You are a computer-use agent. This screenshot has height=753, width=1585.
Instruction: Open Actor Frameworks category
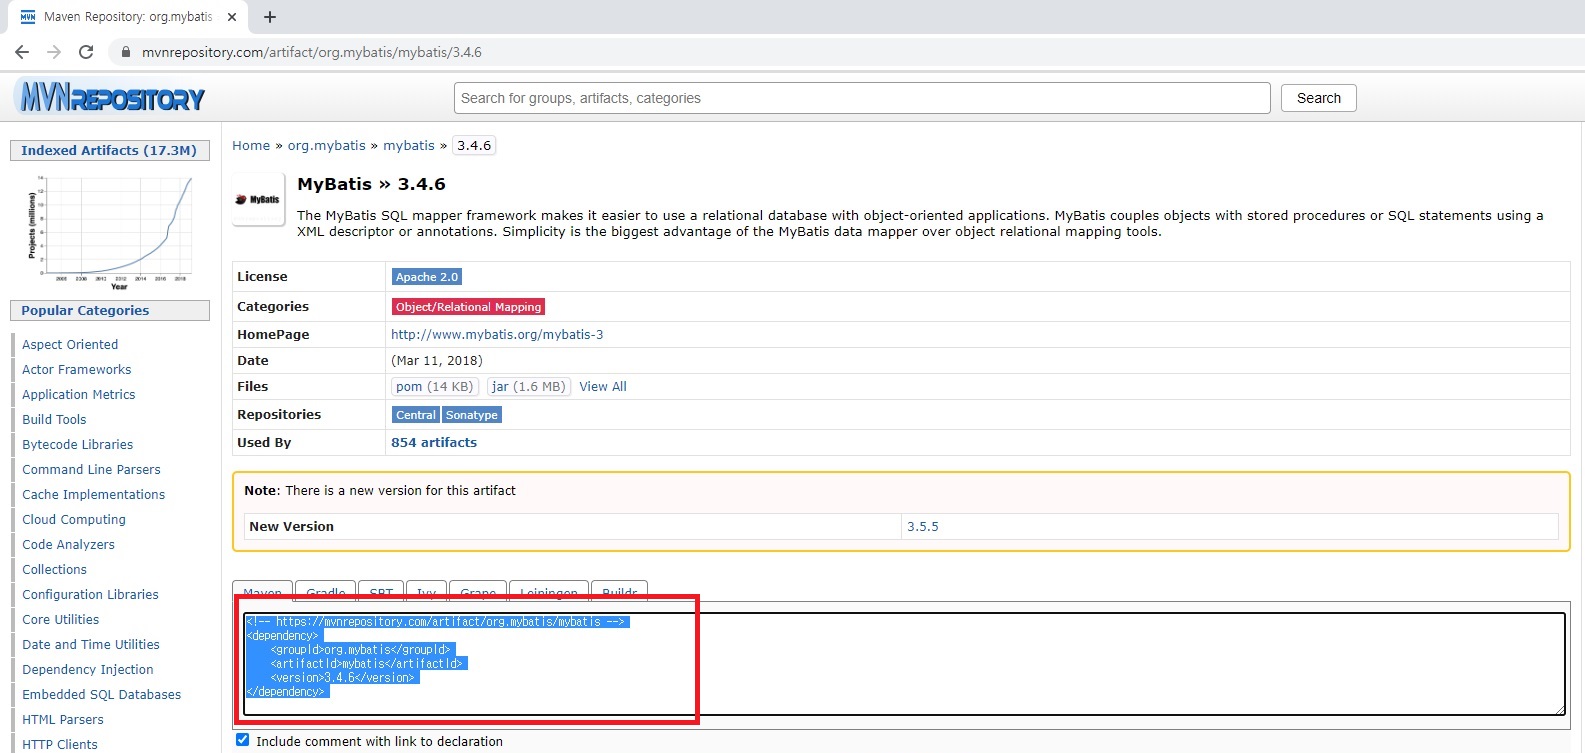[77, 370]
